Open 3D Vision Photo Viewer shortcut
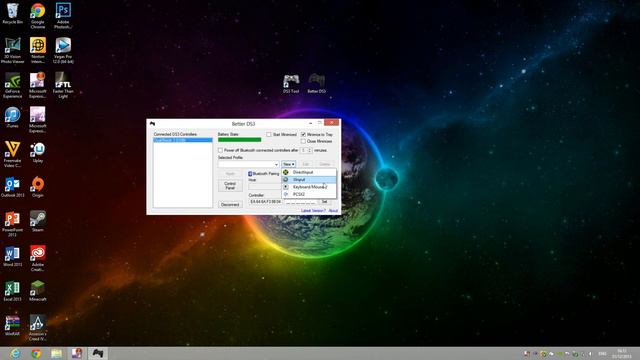The image size is (640, 360). click(13, 50)
